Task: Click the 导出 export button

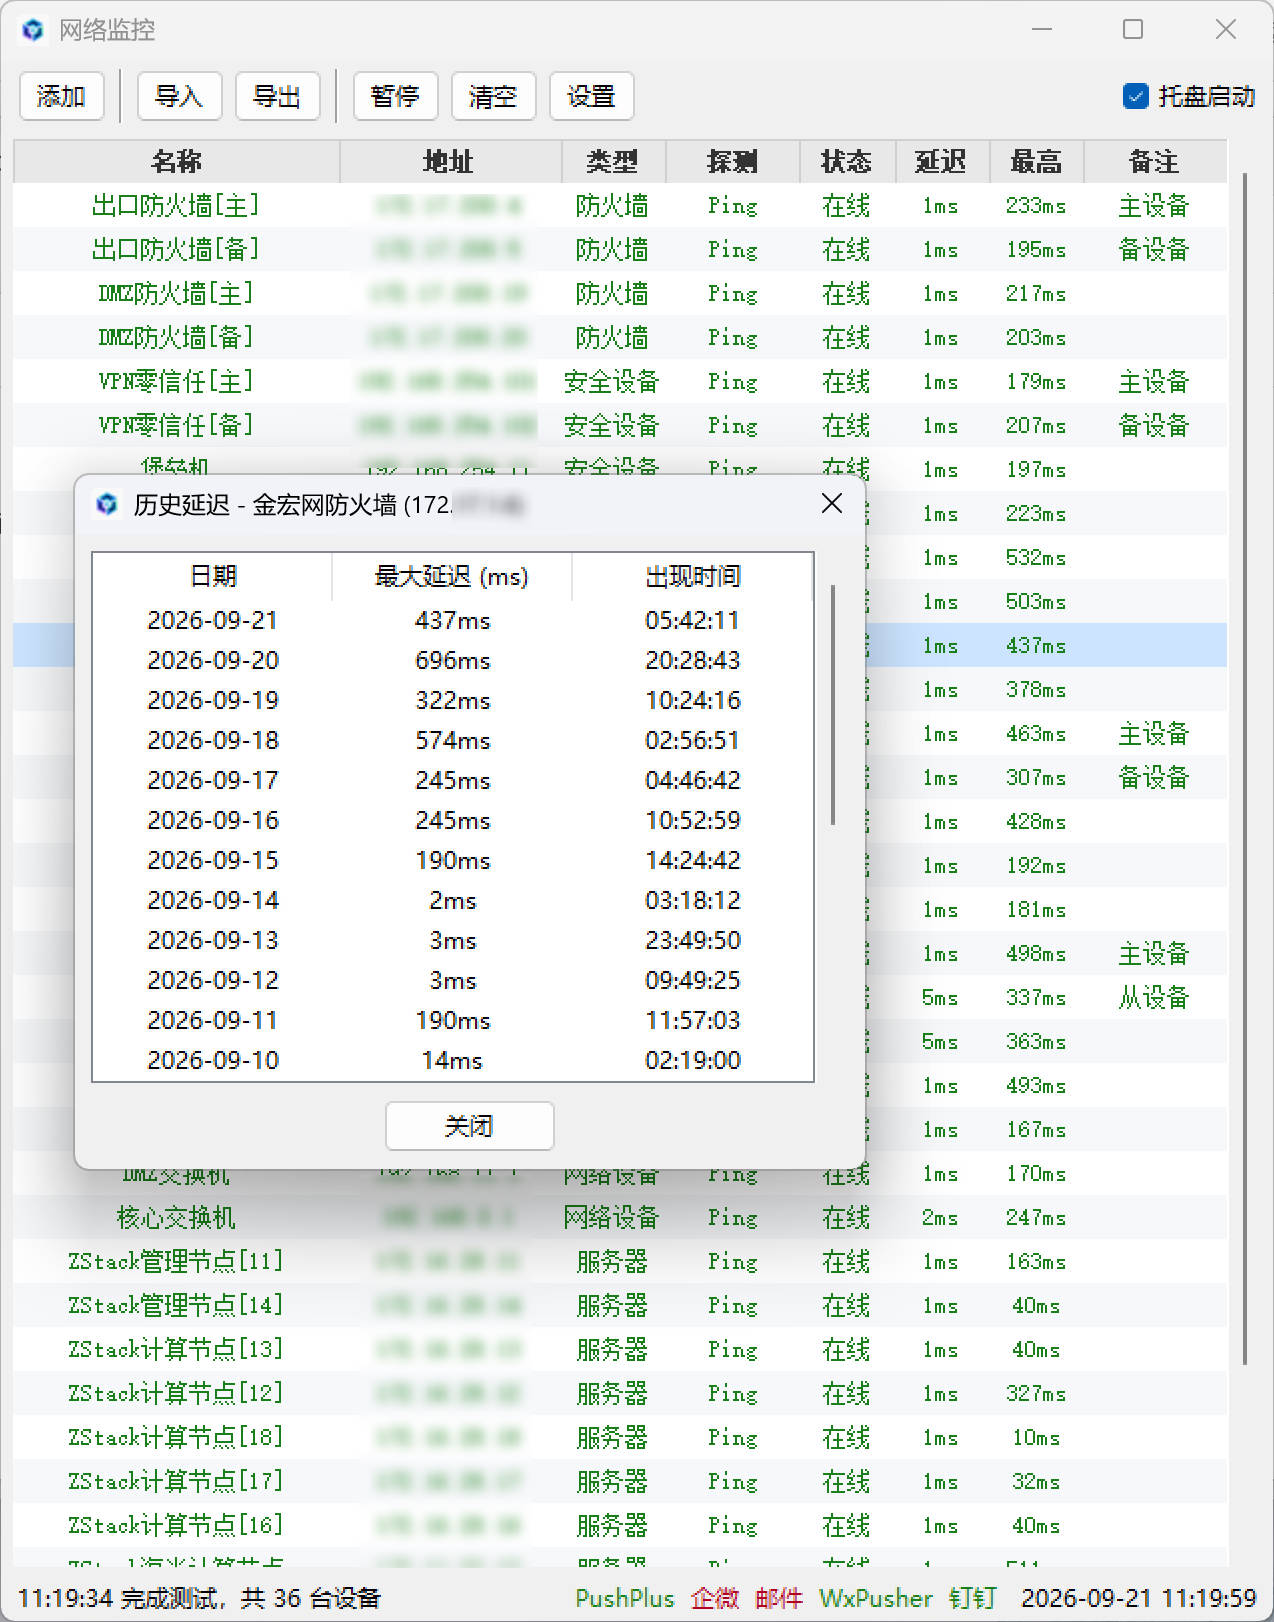Action: [277, 96]
